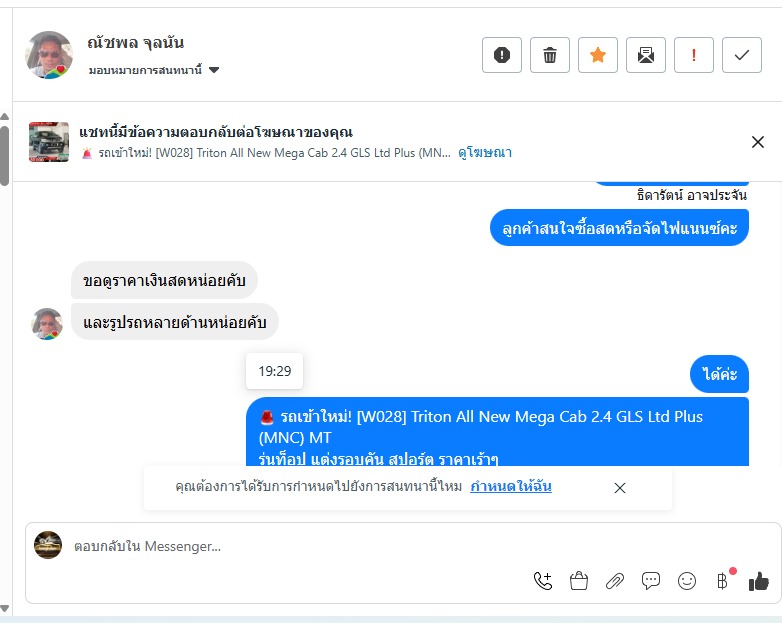This screenshot has height=623, width=782.
Task: Toggle the red exclamation priority flag
Action: [x=694, y=55]
